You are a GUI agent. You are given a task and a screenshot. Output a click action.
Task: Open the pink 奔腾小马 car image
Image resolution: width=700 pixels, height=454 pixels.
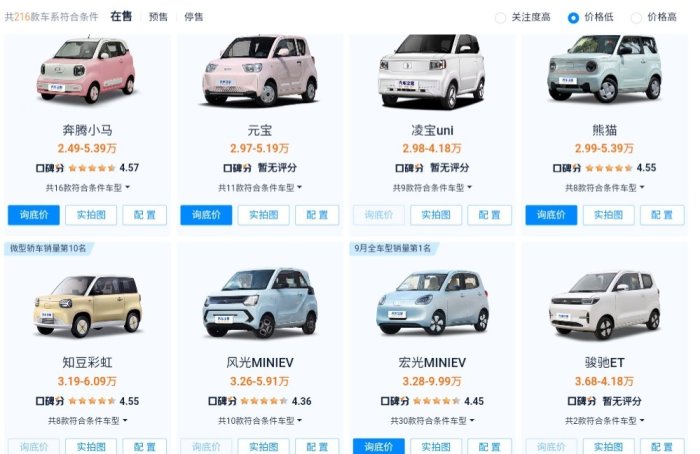(x=87, y=70)
